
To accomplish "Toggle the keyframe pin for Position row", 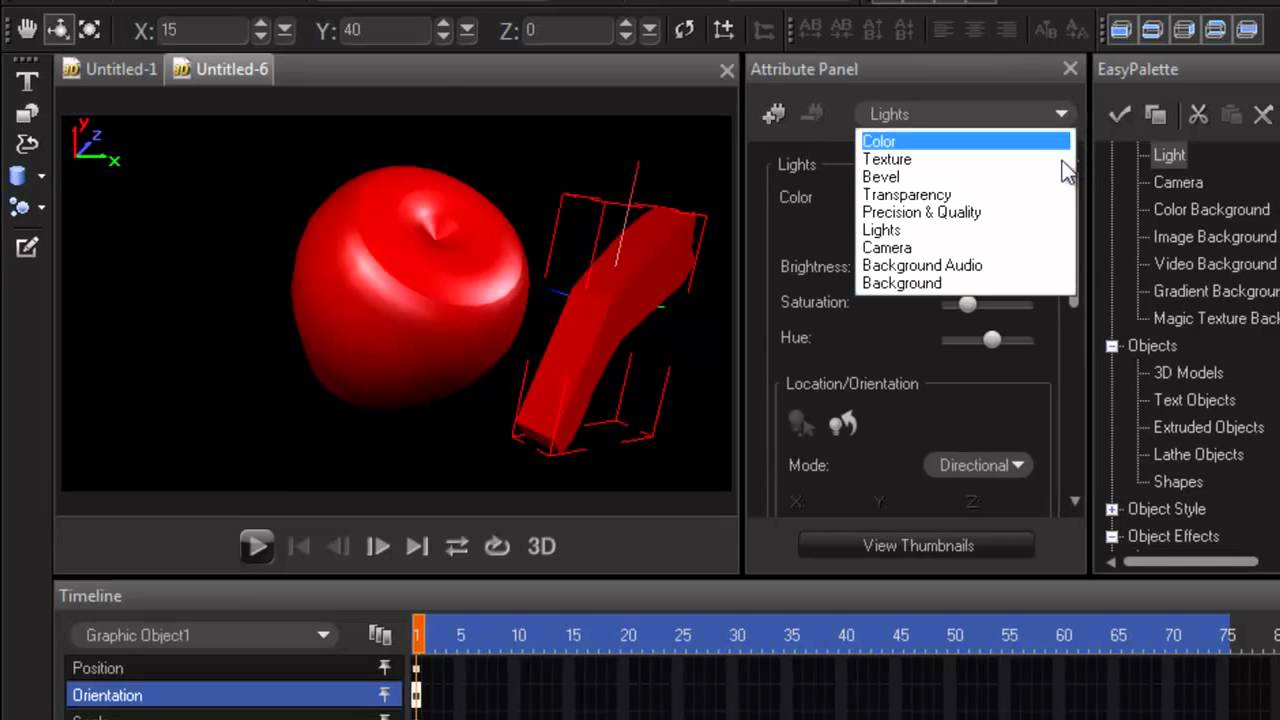I will coord(384,668).
